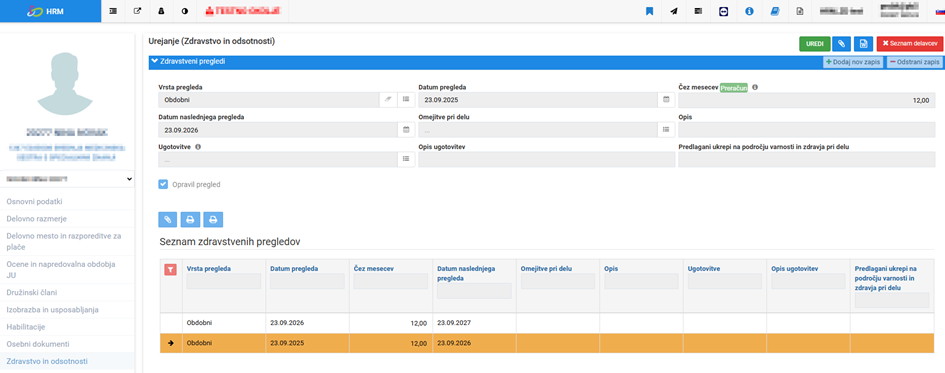The width and height of the screenshot is (945, 373).
Task: Click Dodaj nov zapis button
Action: point(853,61)
